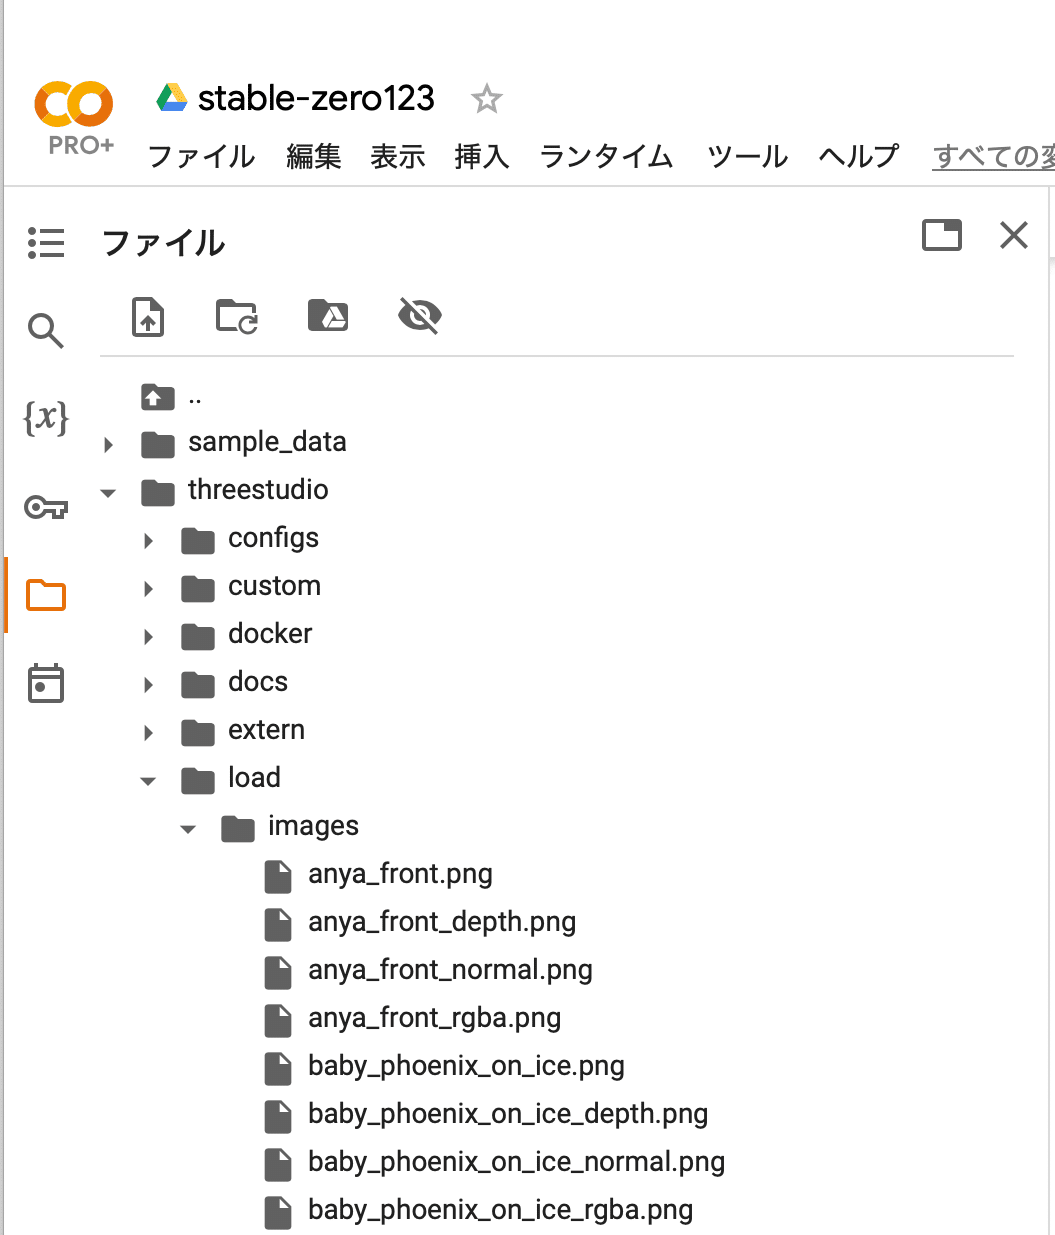
Task: Refresh the file browser
Action: tap(236, 317)
